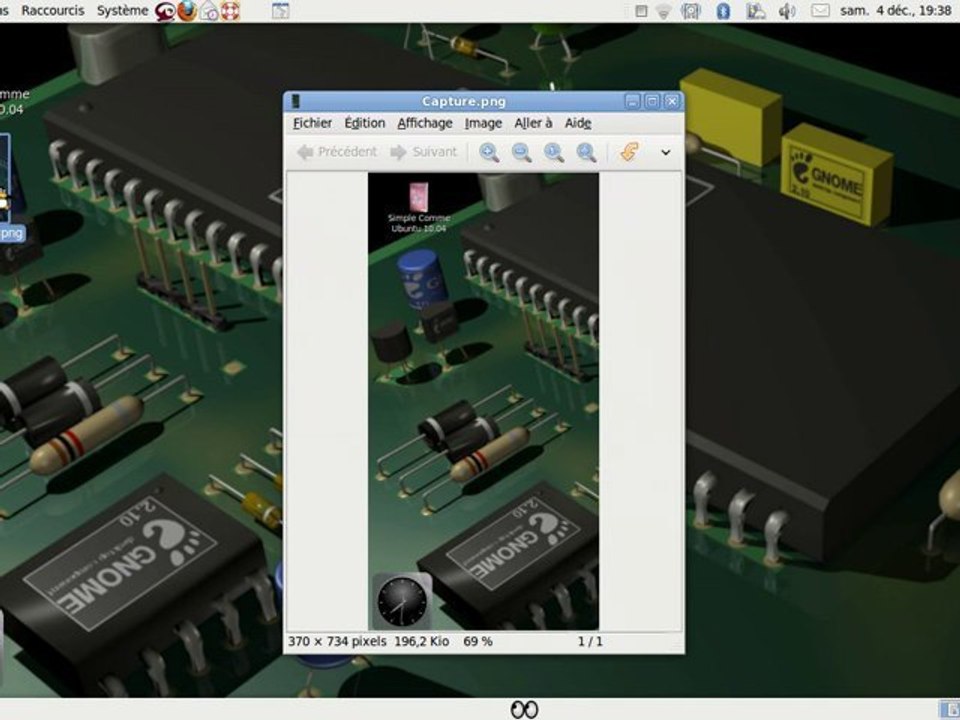
Task: Click the red hat launcher icon in the panel
Action: (x=165, y=11)
